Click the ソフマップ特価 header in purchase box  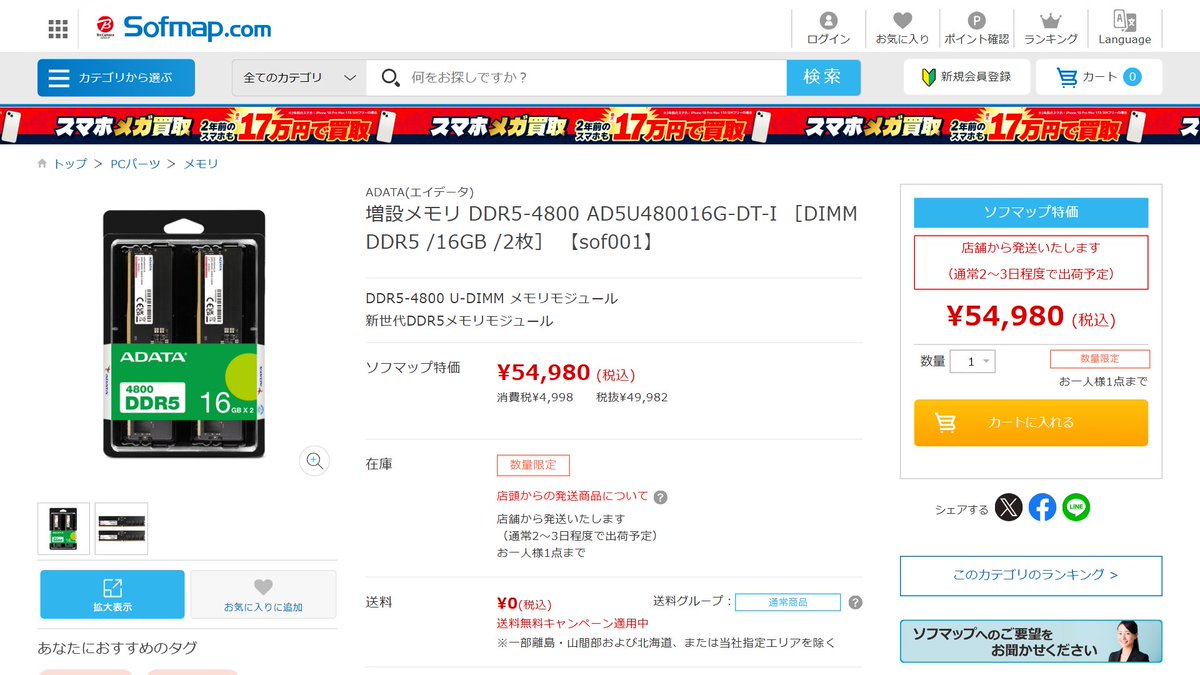1031,212
